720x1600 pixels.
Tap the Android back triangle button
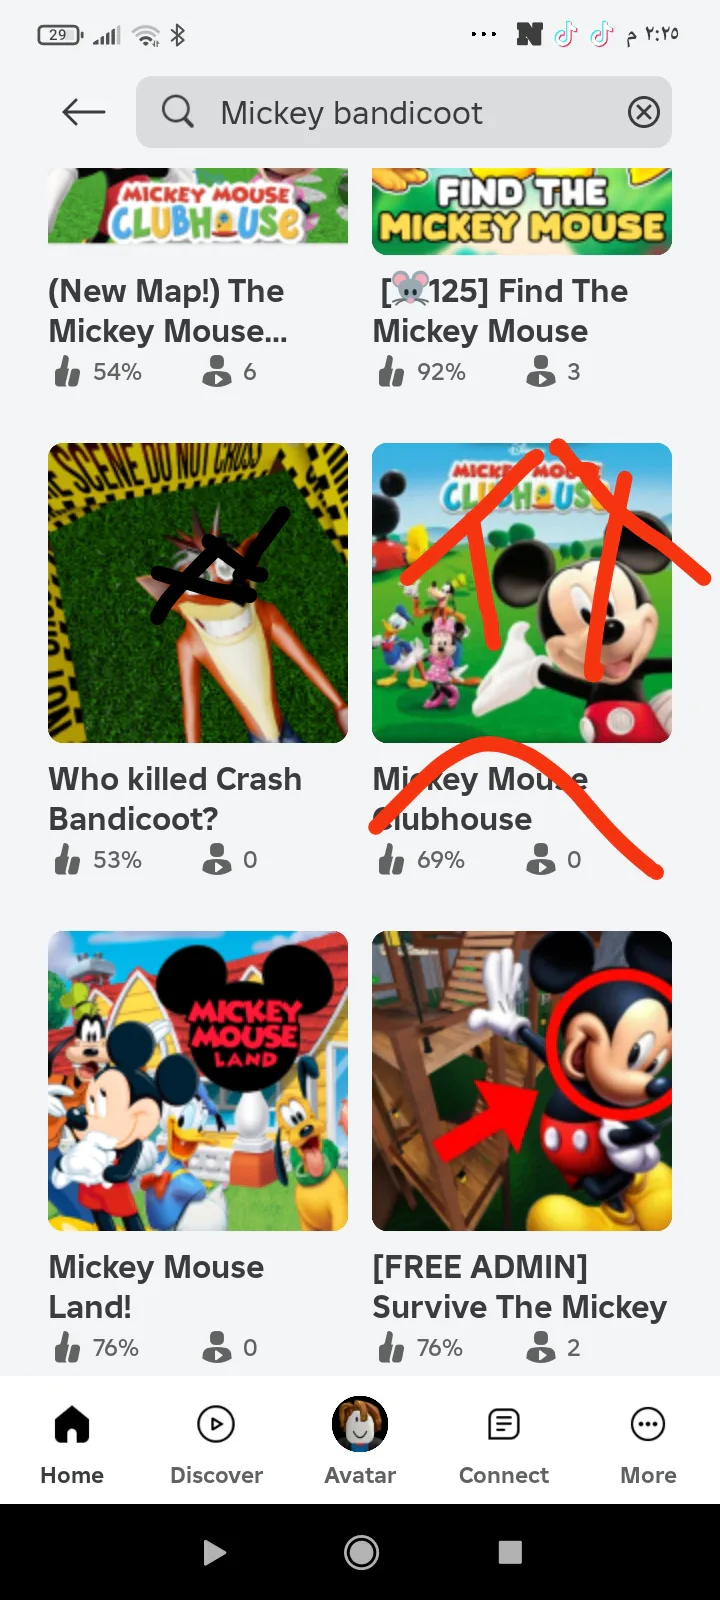point(214,1552)
